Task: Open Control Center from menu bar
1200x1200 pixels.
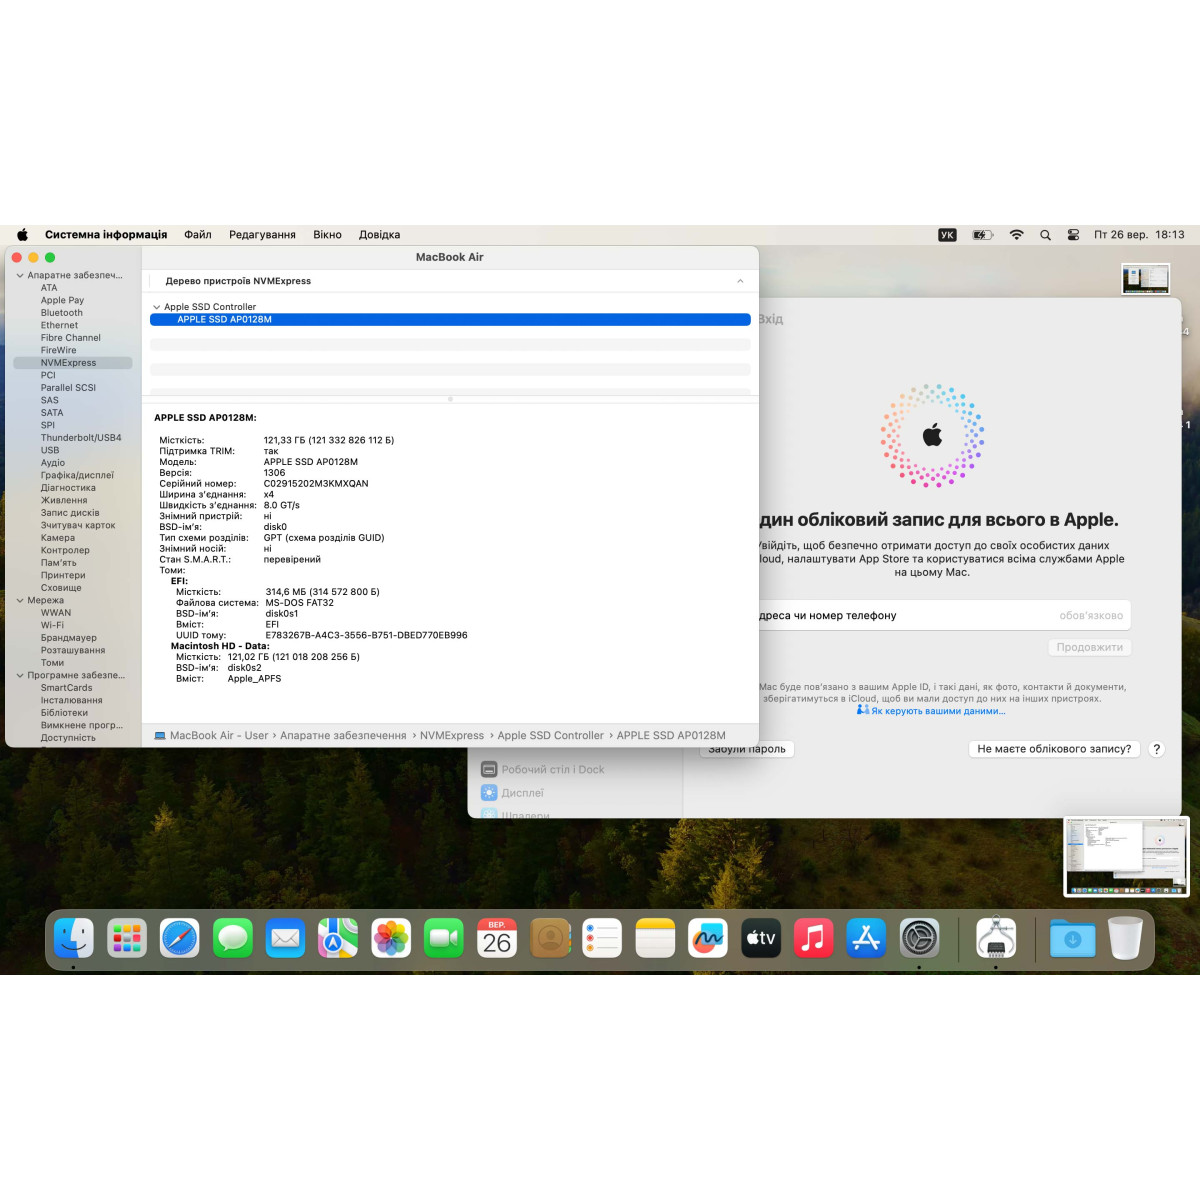Action: [1073, 235]
